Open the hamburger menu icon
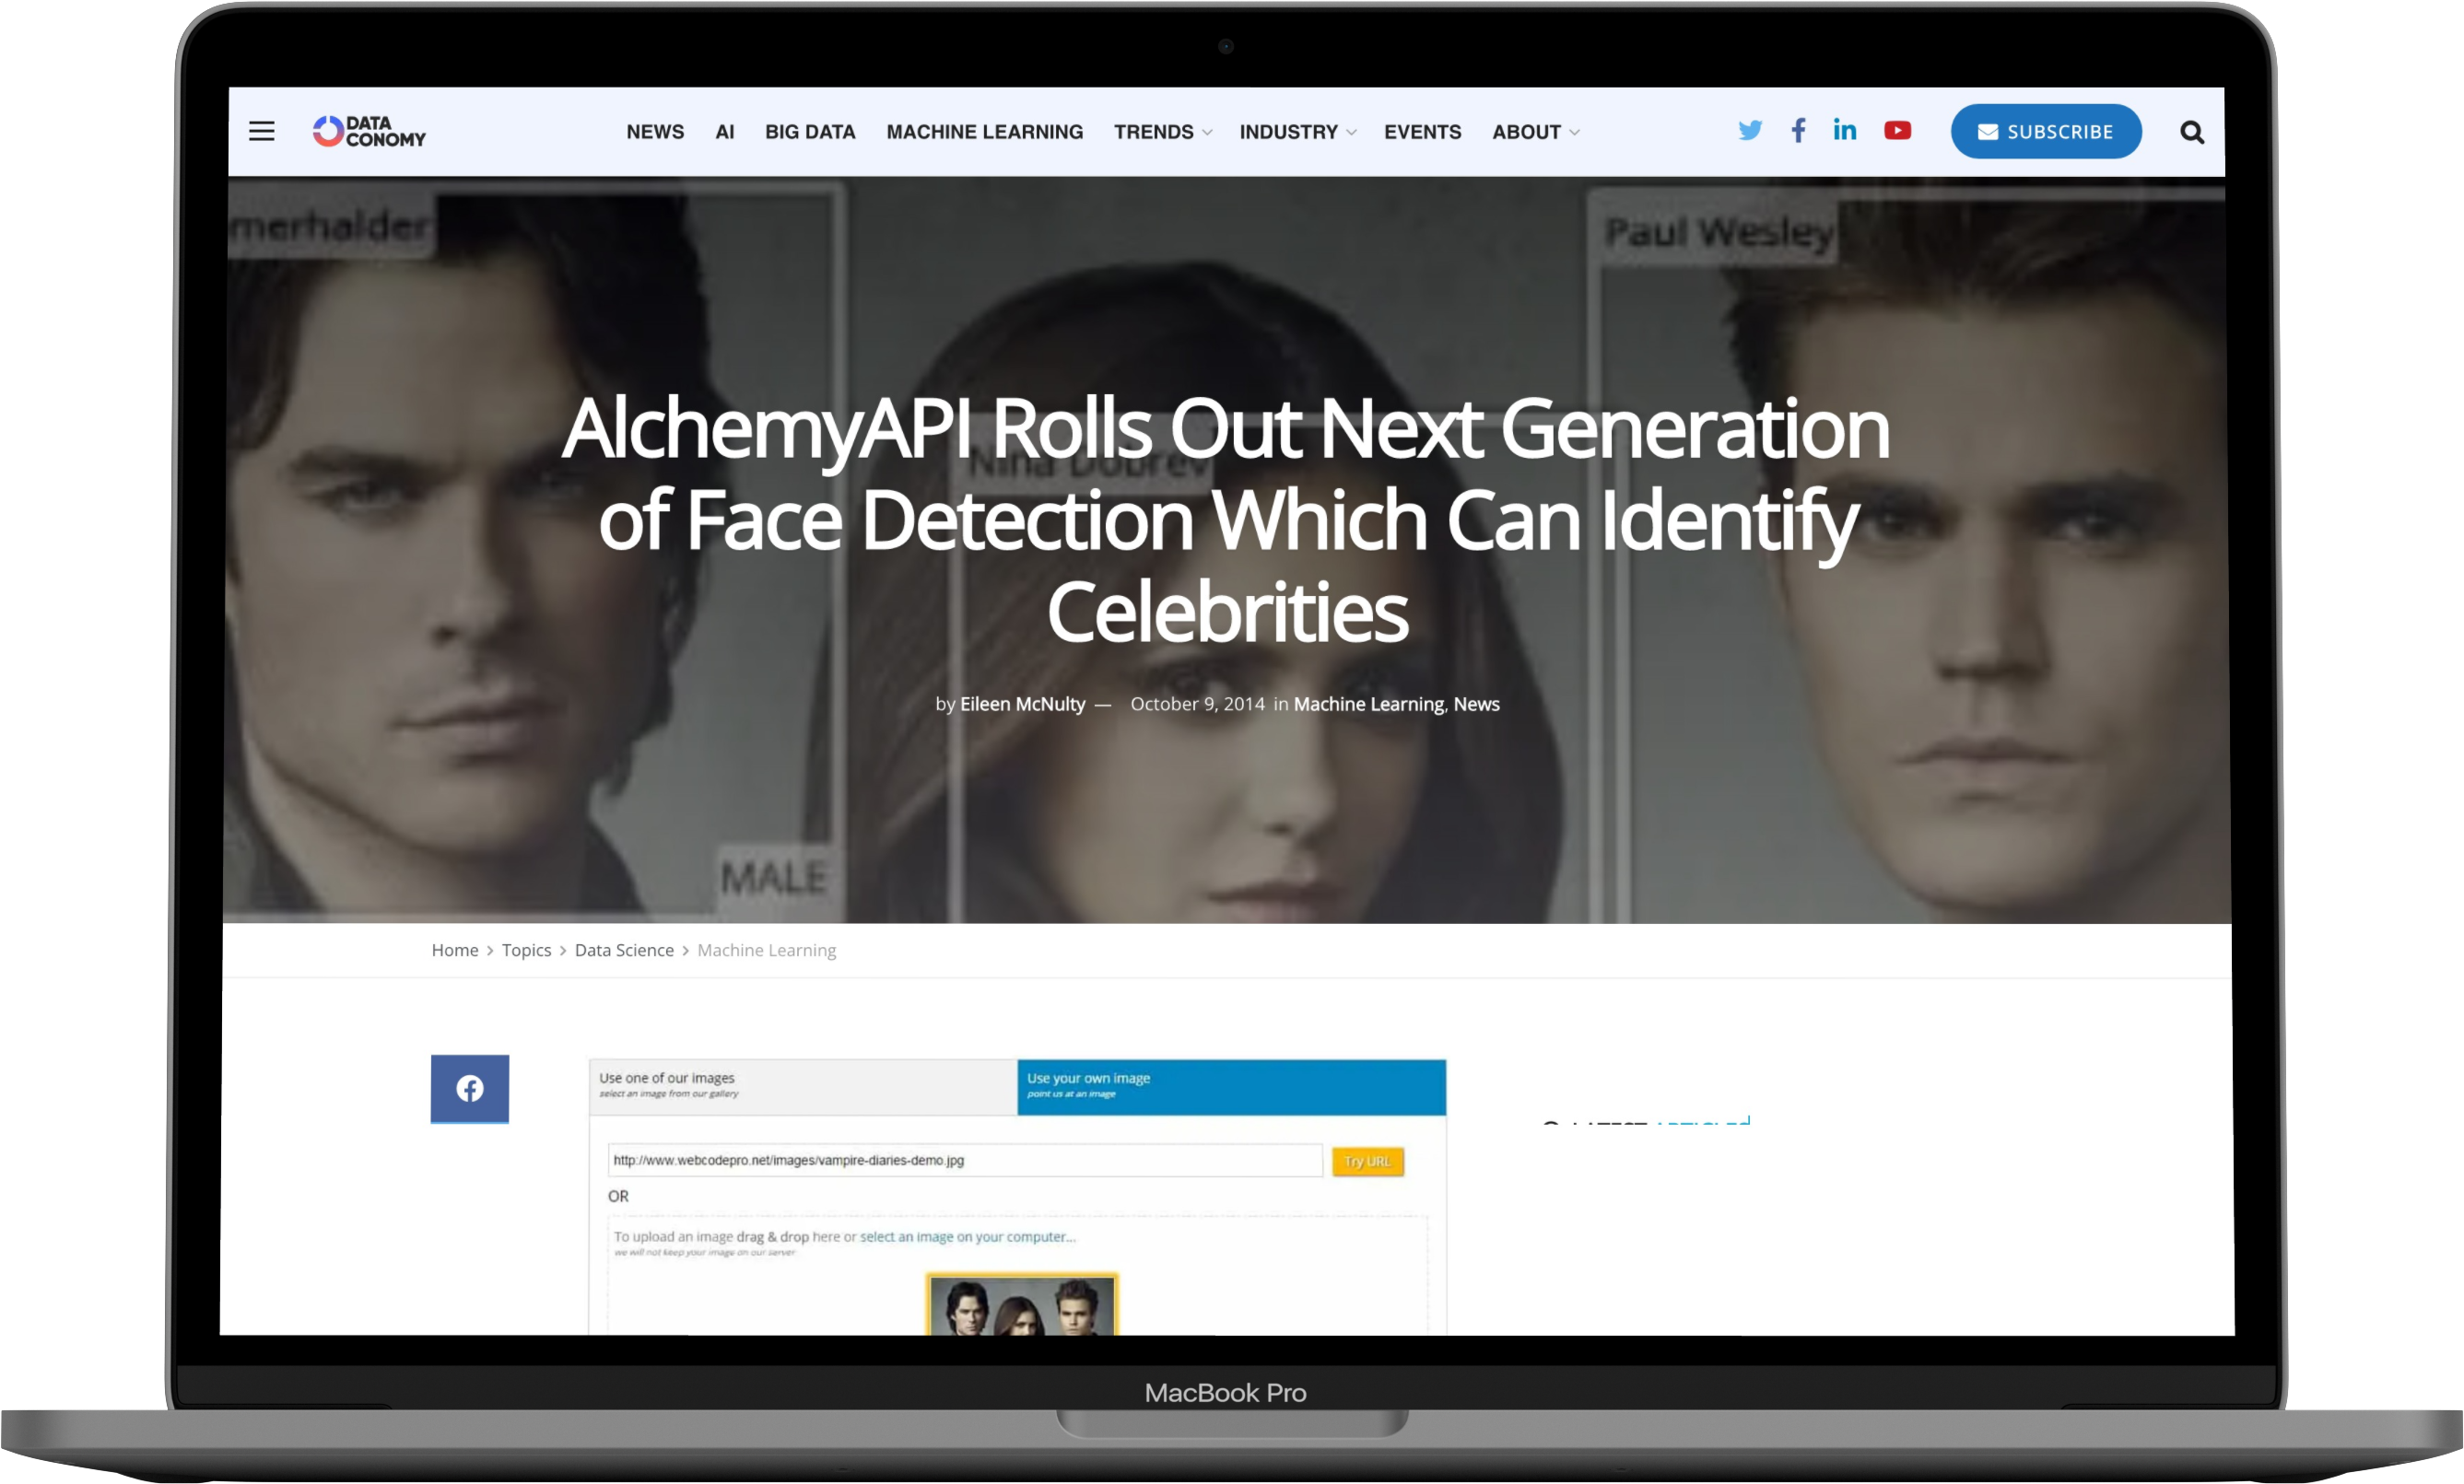This screenshot has height=1484, width=2464. (x=262, y=131)
